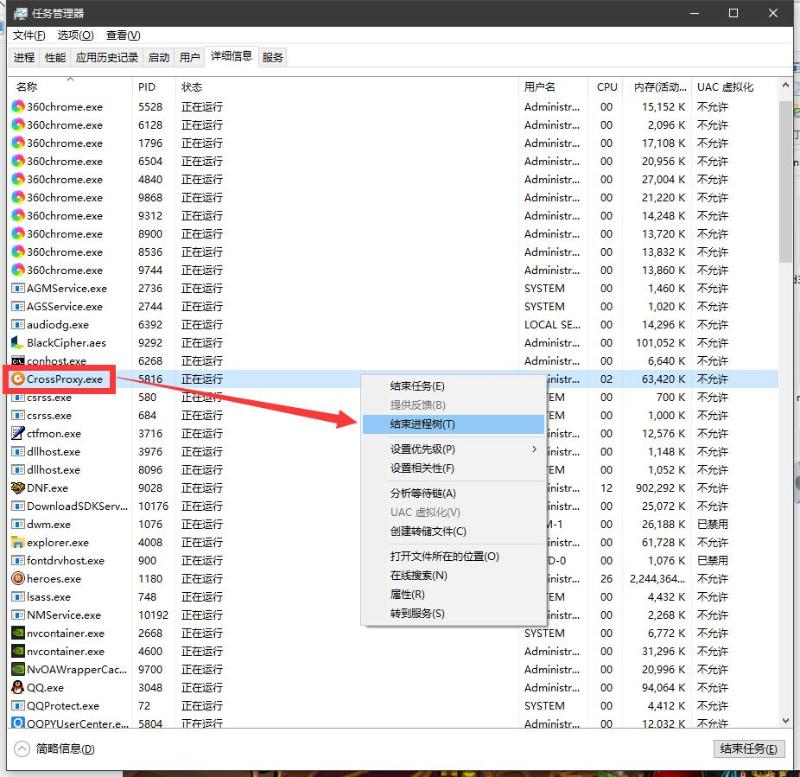Click the 360chrome.exe icon with PID 5528
The image size is (800, 777).
[x=18, y=107]
